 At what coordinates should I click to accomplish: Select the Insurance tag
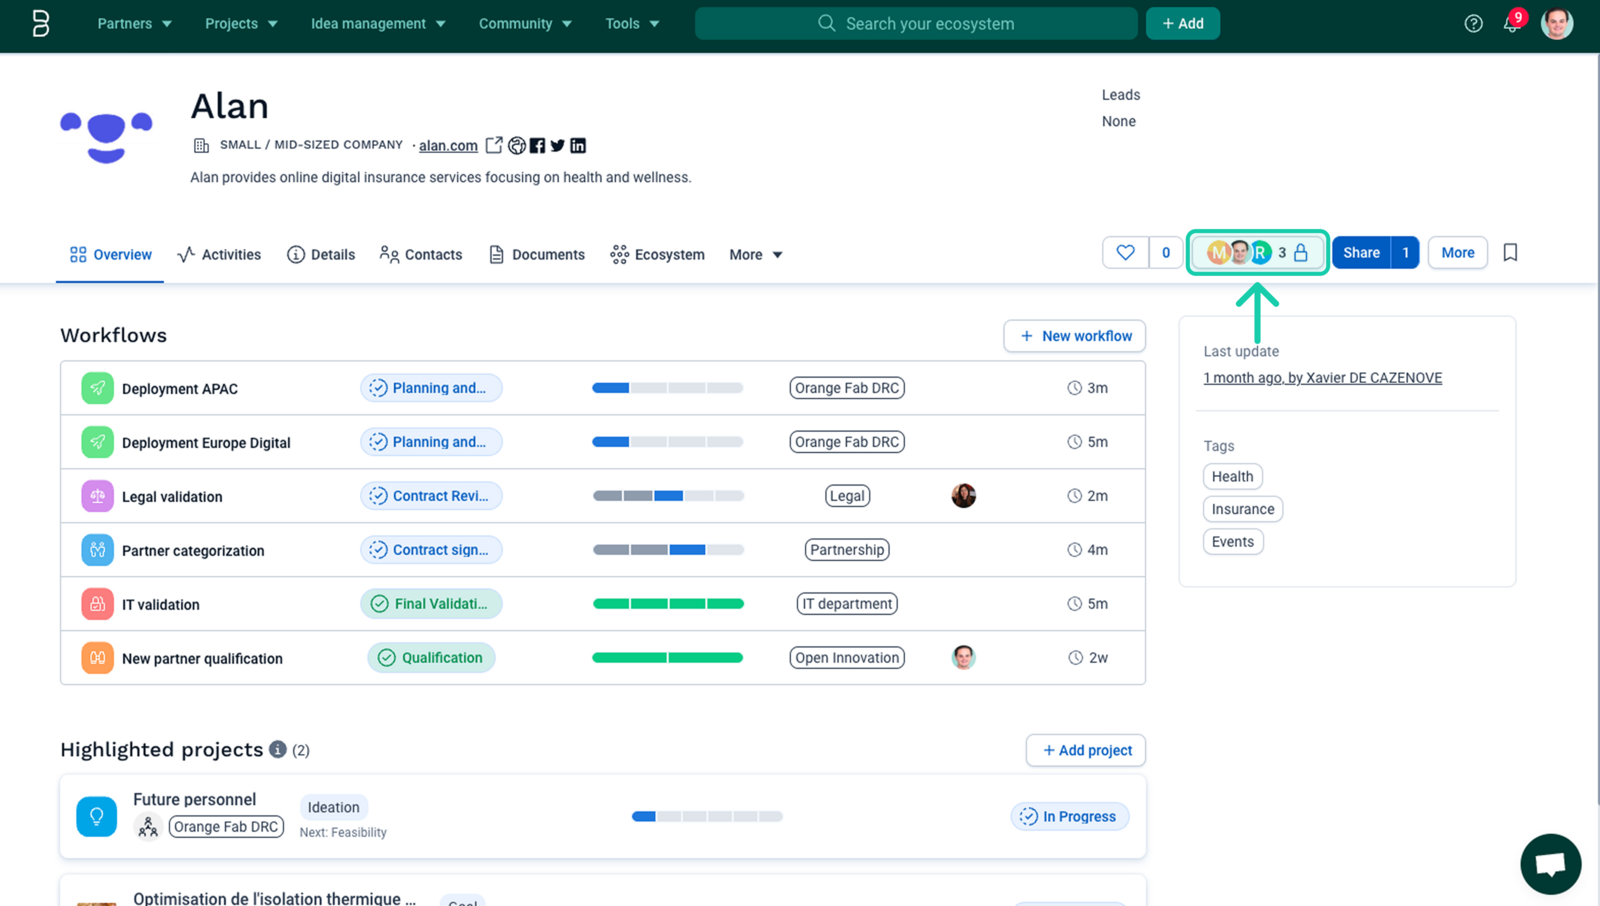[1243, 509]
